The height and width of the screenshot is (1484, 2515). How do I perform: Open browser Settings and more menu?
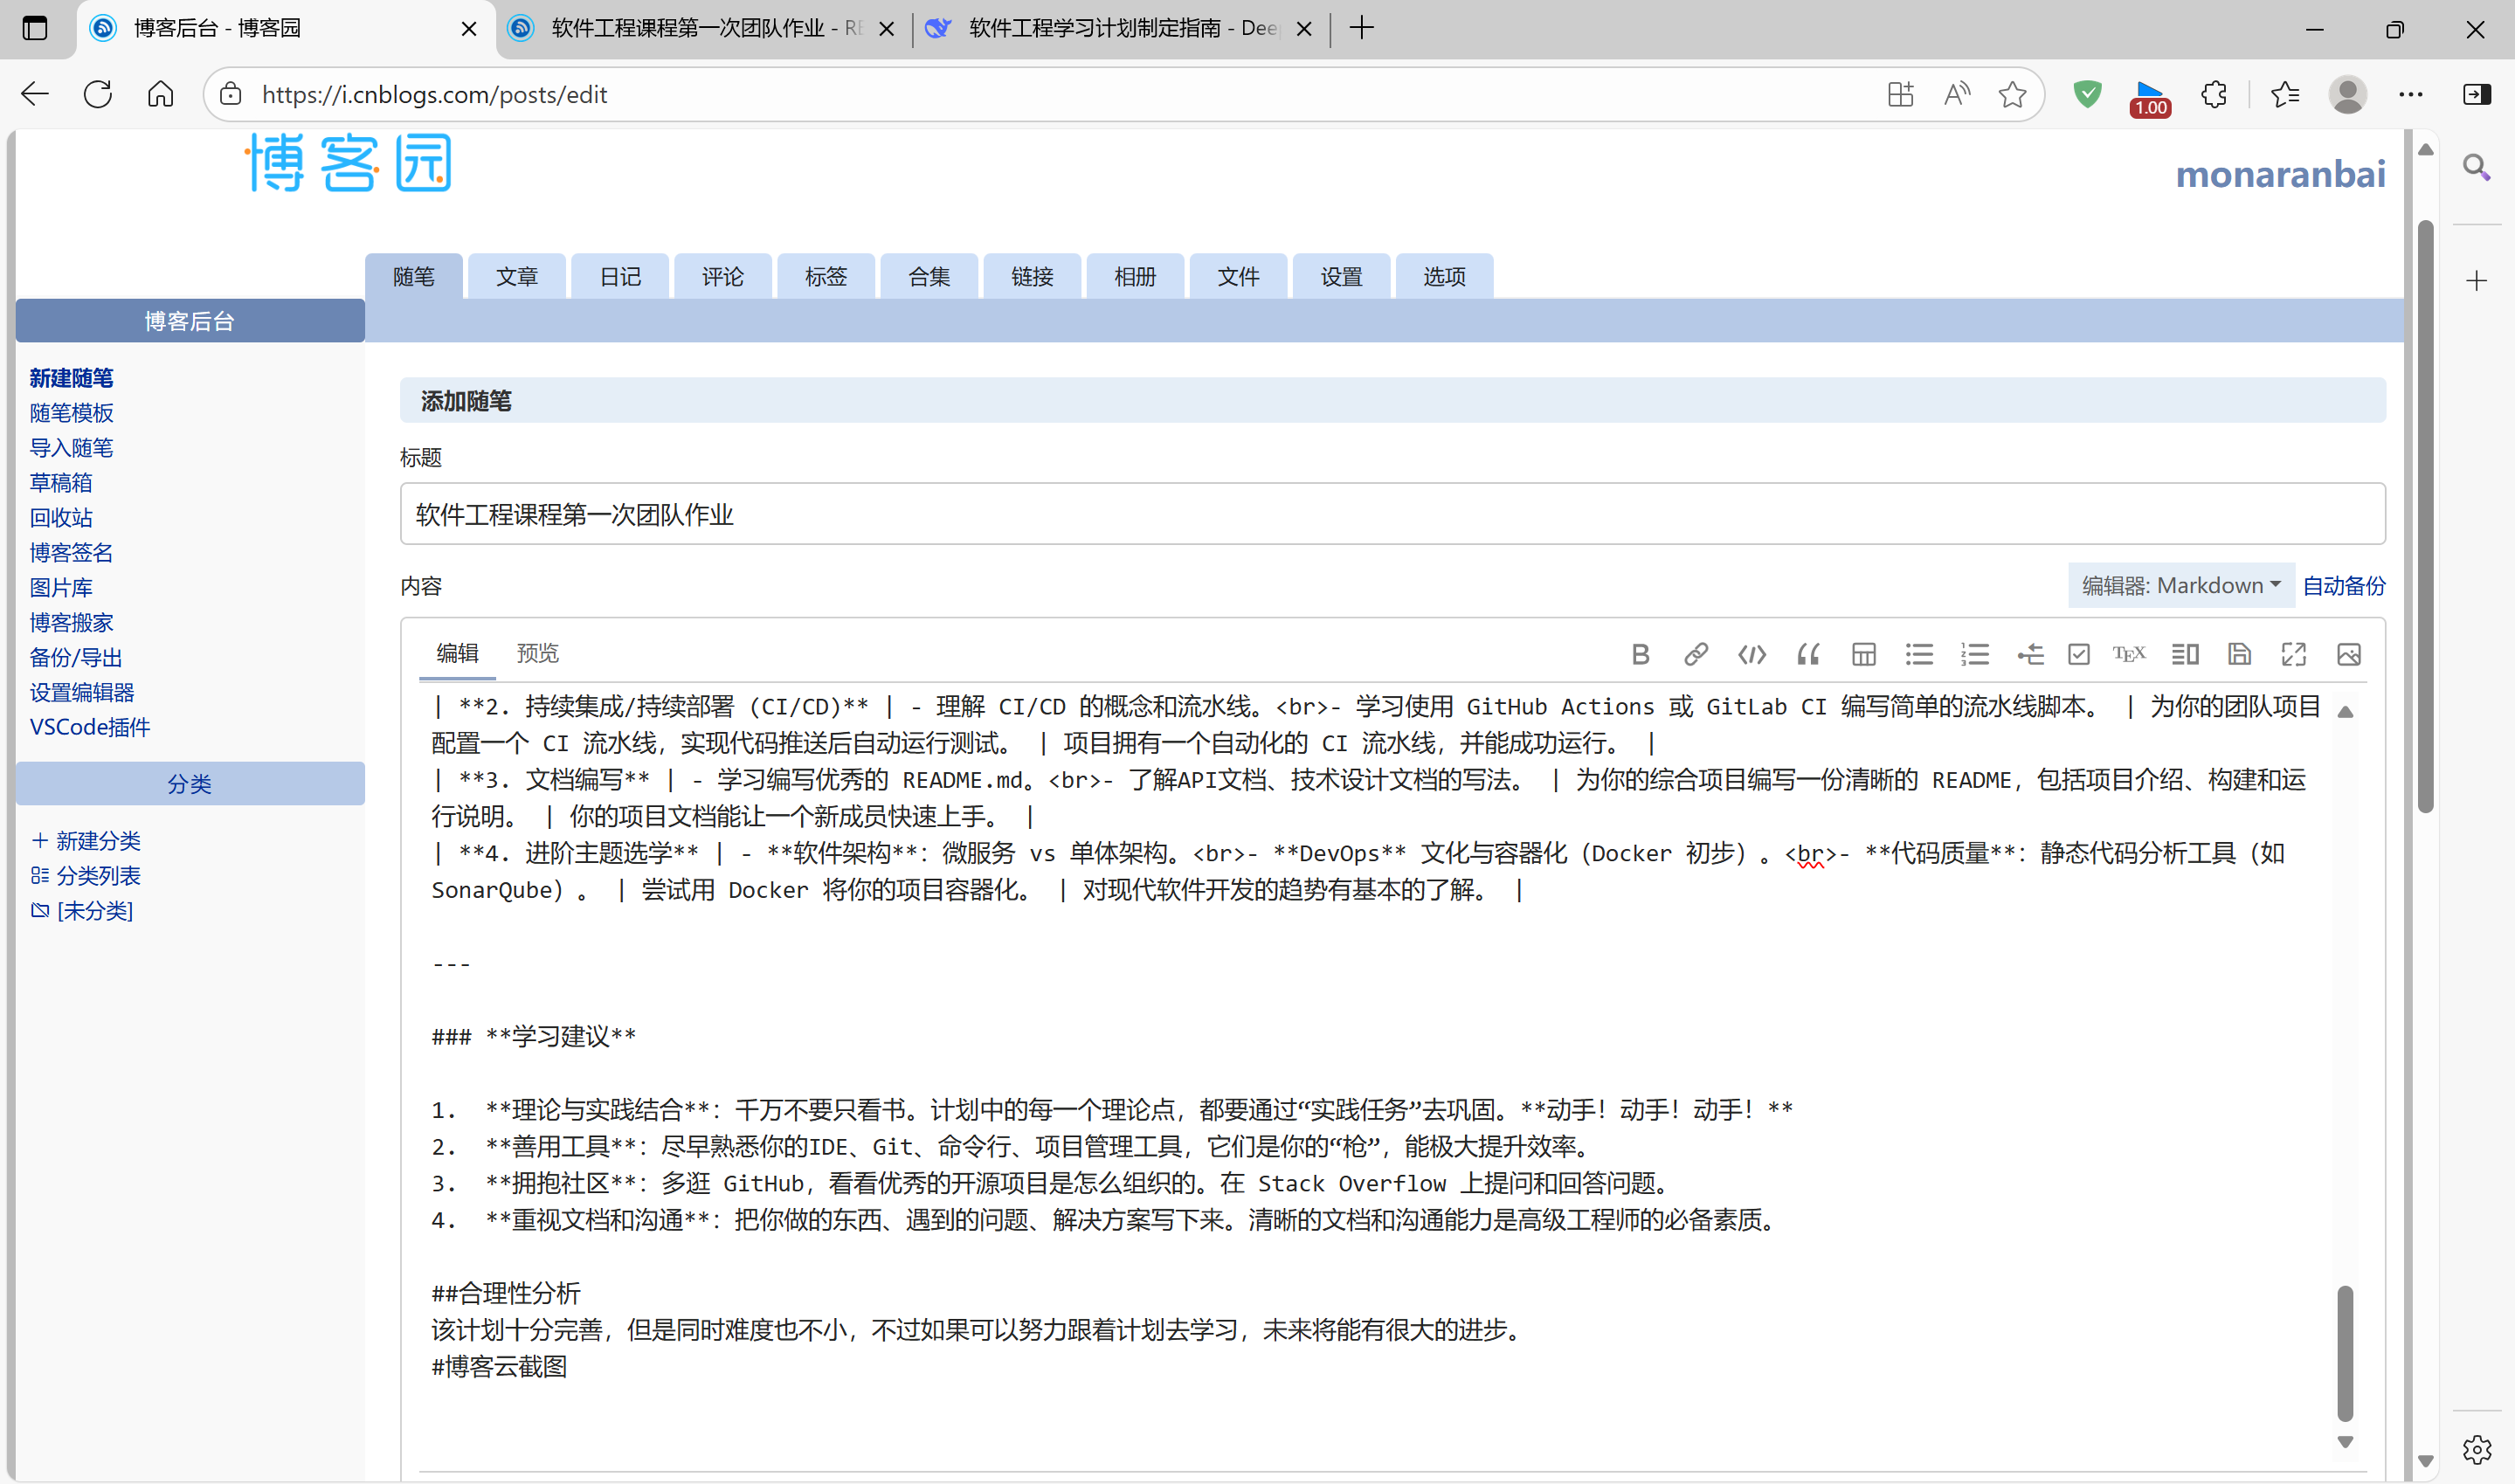pos(2410,94)
